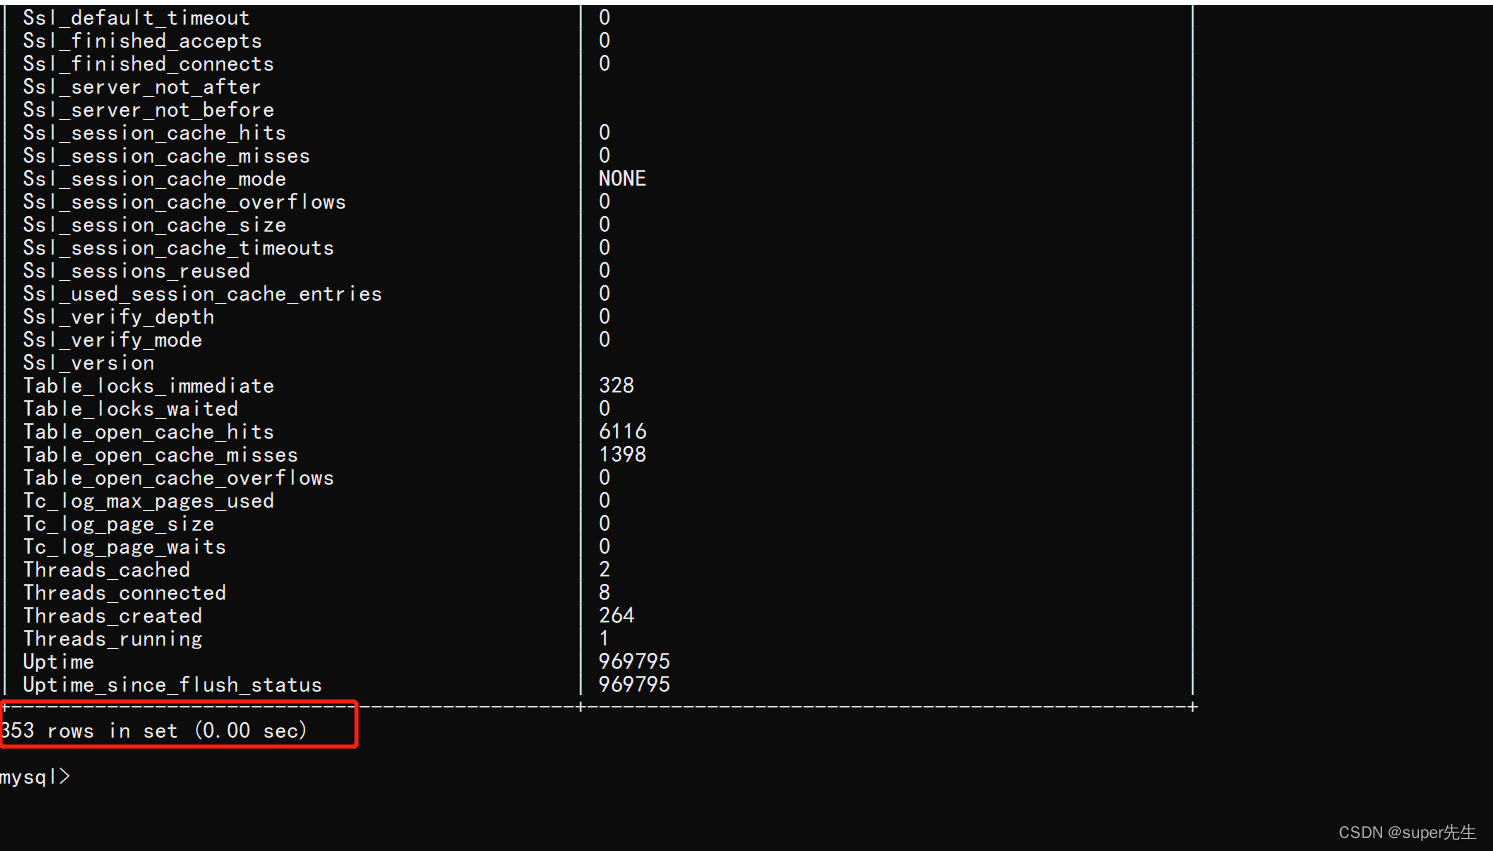Select Table_locks_waited variable
Viewport: 1493px width, 851px height.
pyautogui.click(x=130, y=409)
